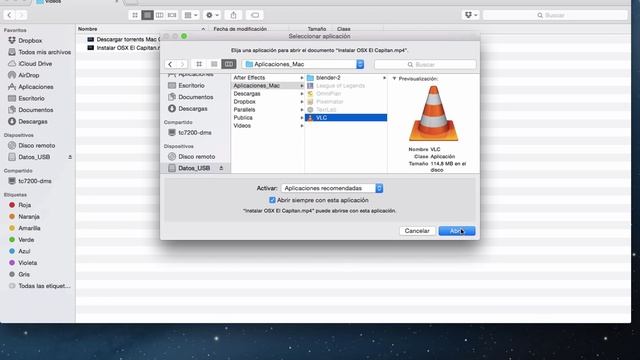Click the dialog search field
The height and width of the screenshot is (360, 640).
point(425,64)
